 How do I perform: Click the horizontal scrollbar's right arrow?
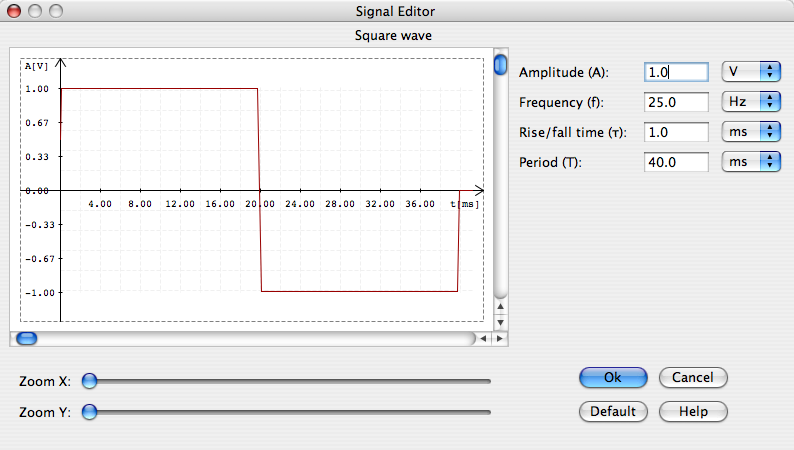point(499,339)
